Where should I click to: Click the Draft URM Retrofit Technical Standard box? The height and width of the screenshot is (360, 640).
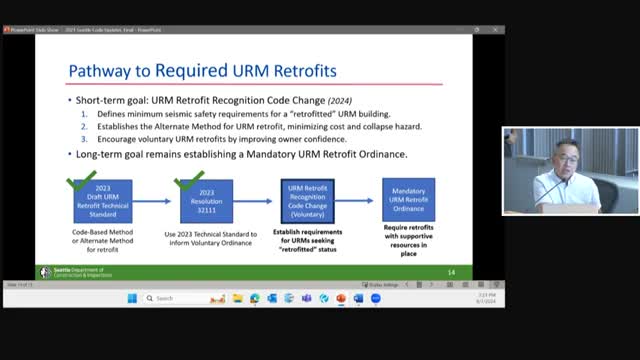point(103,201)
